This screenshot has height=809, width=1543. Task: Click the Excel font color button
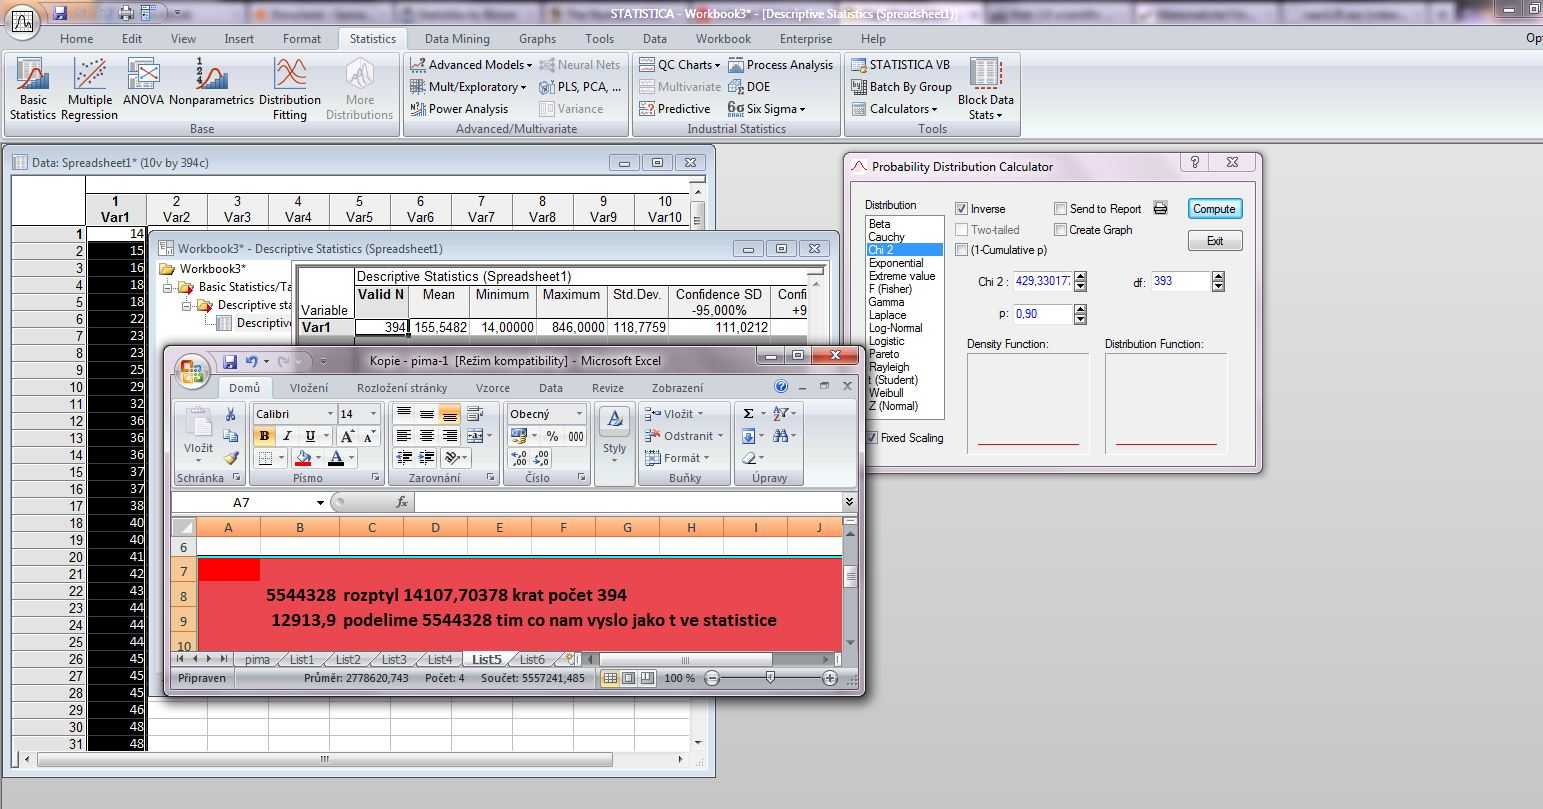point(336,458)
